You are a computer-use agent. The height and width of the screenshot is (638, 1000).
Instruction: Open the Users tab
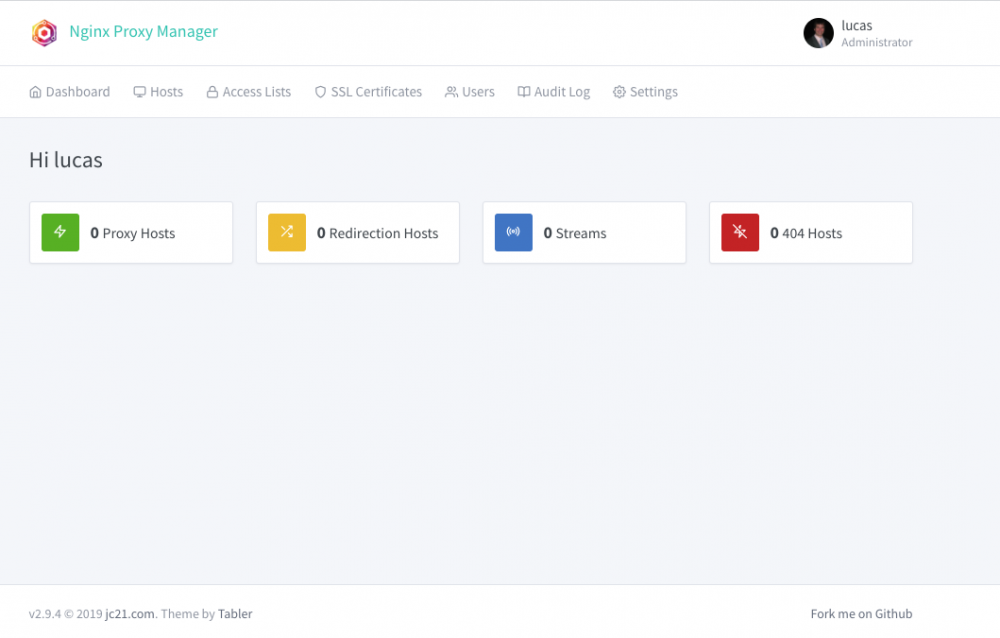(470, 92)
